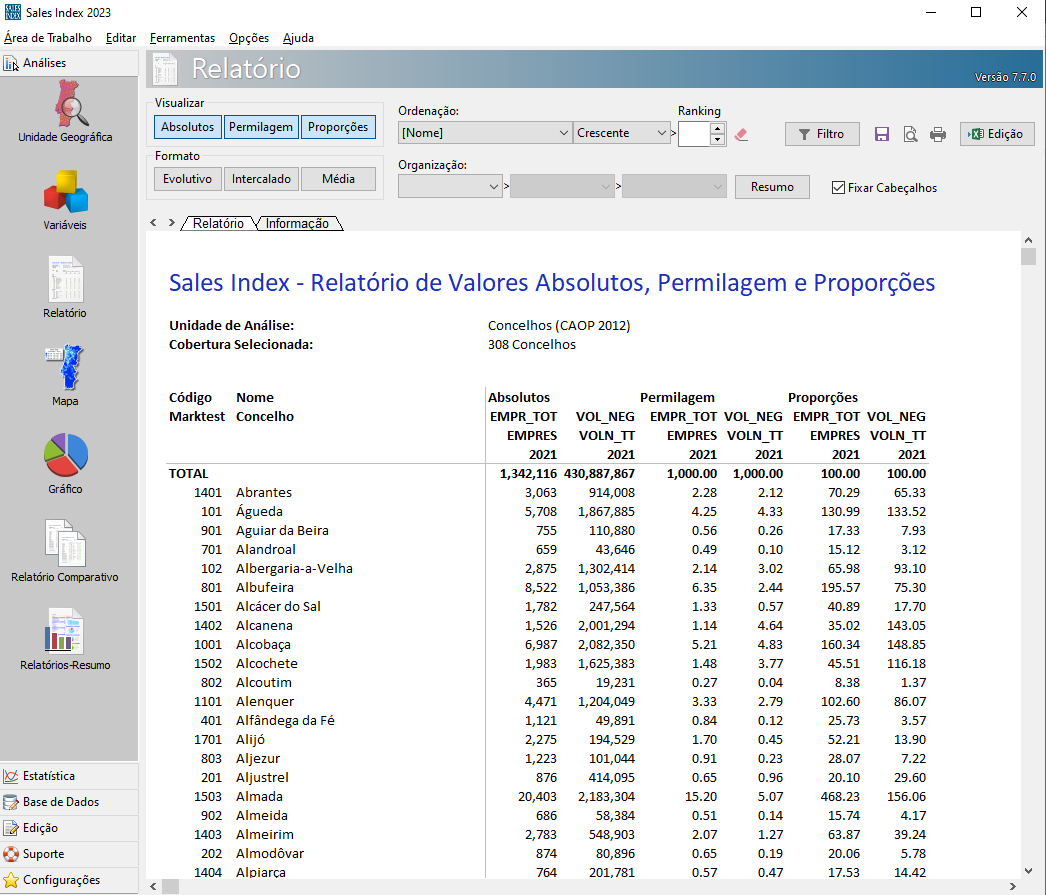This screenshot has width=1046, height=895.
Task: Uncheck the Fixar Cabeçalhos checkbox
Action: tap(839, 187)
